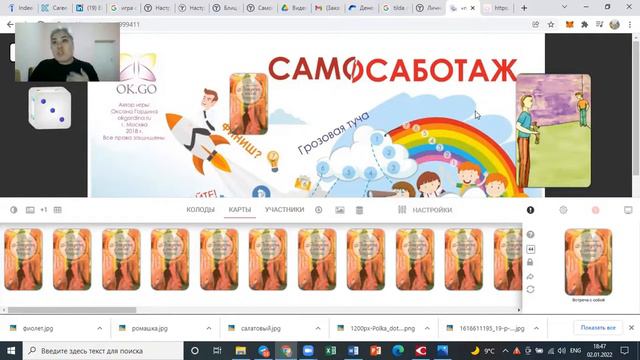
Task: Click the Windows search box
Action: (102, 351)
